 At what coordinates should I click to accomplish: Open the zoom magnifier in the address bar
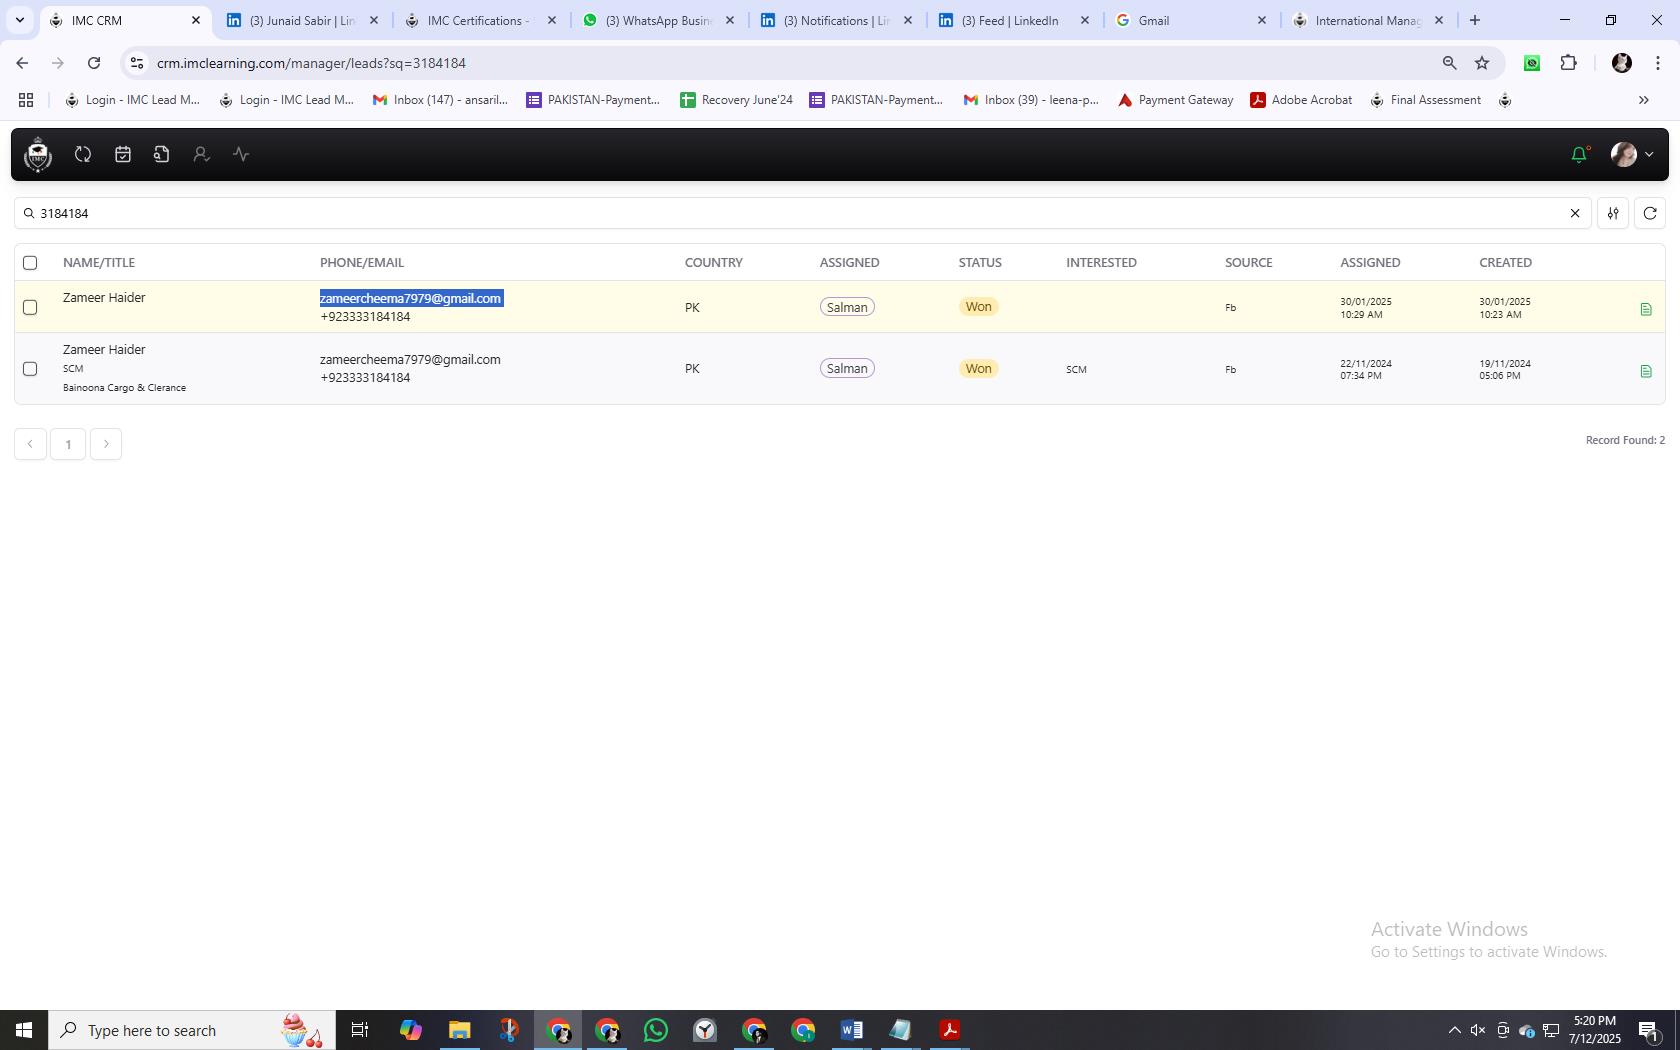point(1449,63)
